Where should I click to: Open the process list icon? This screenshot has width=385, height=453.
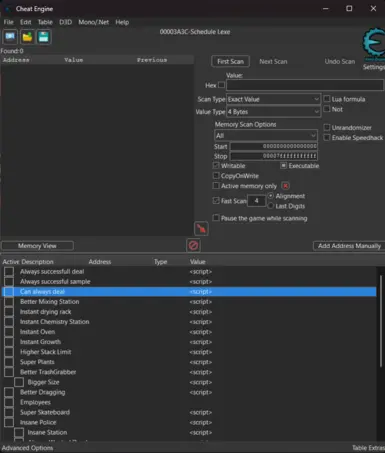(10, 37)
